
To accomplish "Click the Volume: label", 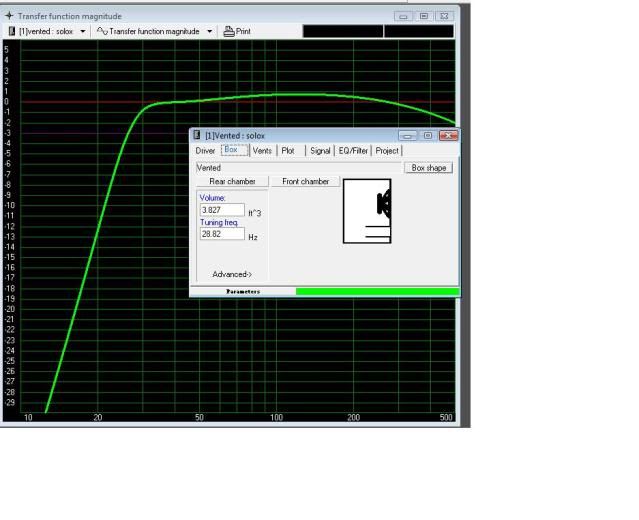I will [x=212, y=198].
